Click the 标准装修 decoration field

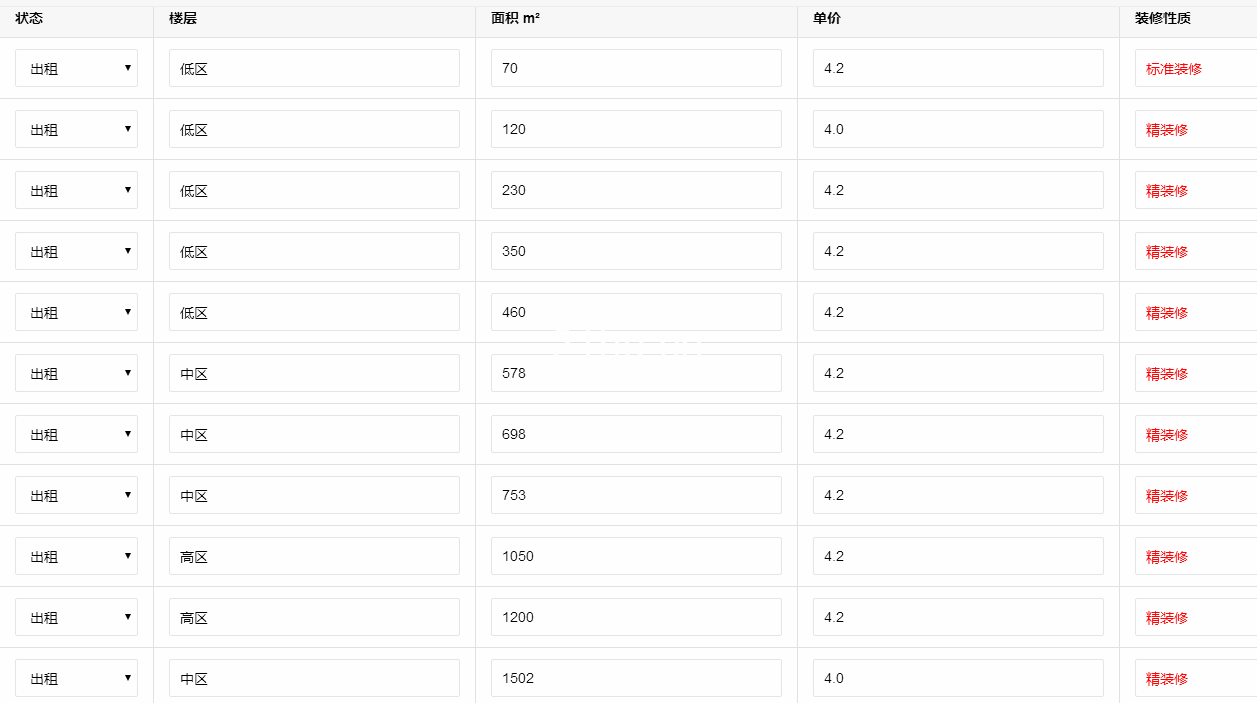[1195, 68]
